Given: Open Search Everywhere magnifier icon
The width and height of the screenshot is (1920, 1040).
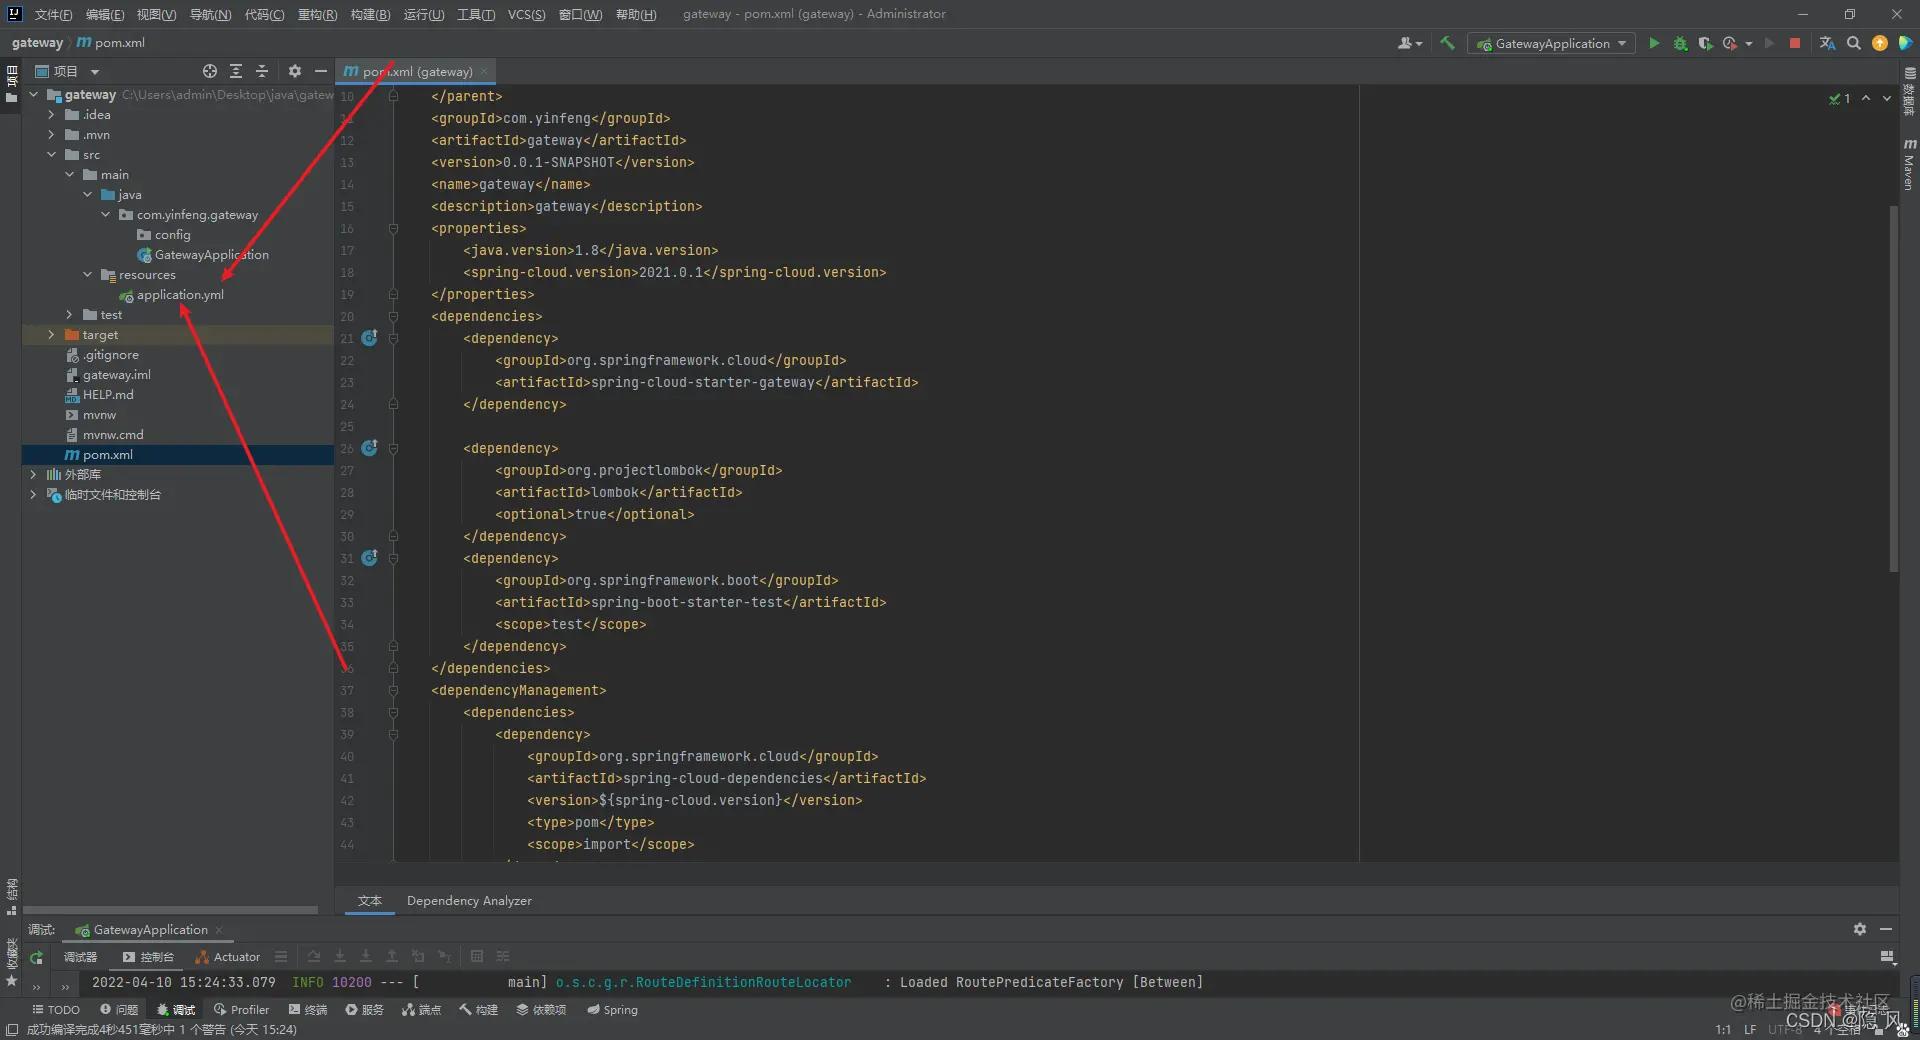Looking at the screenshot, I should coord(1854,43).
